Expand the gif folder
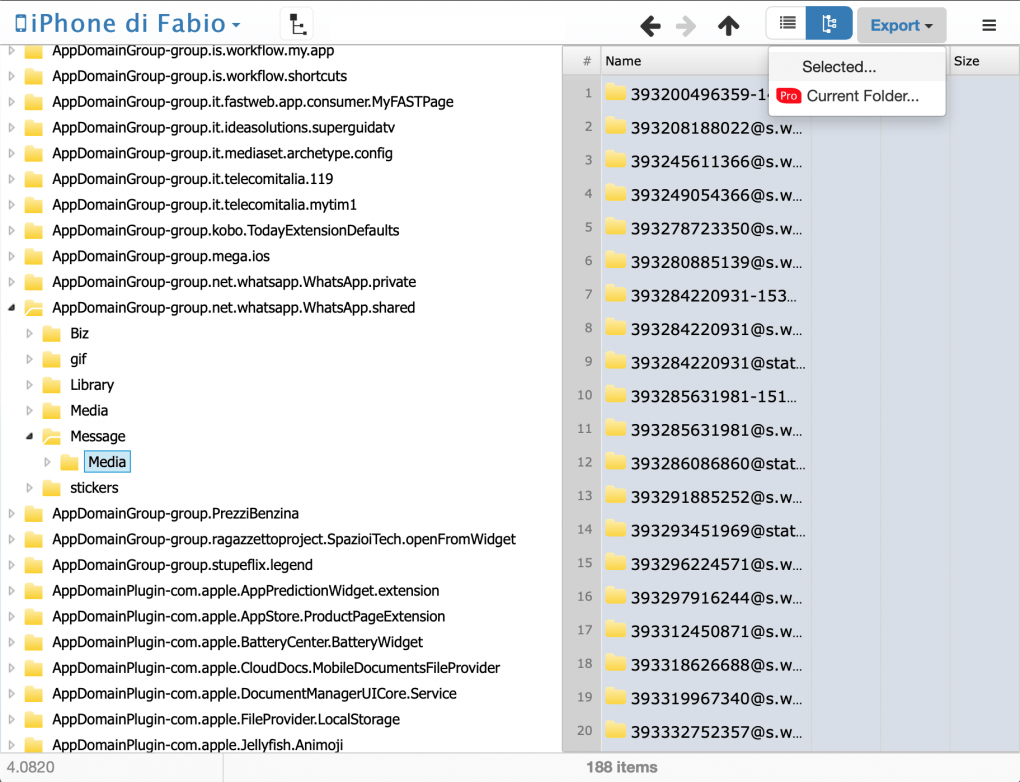The image size is (1020, 782). (29, 359)
